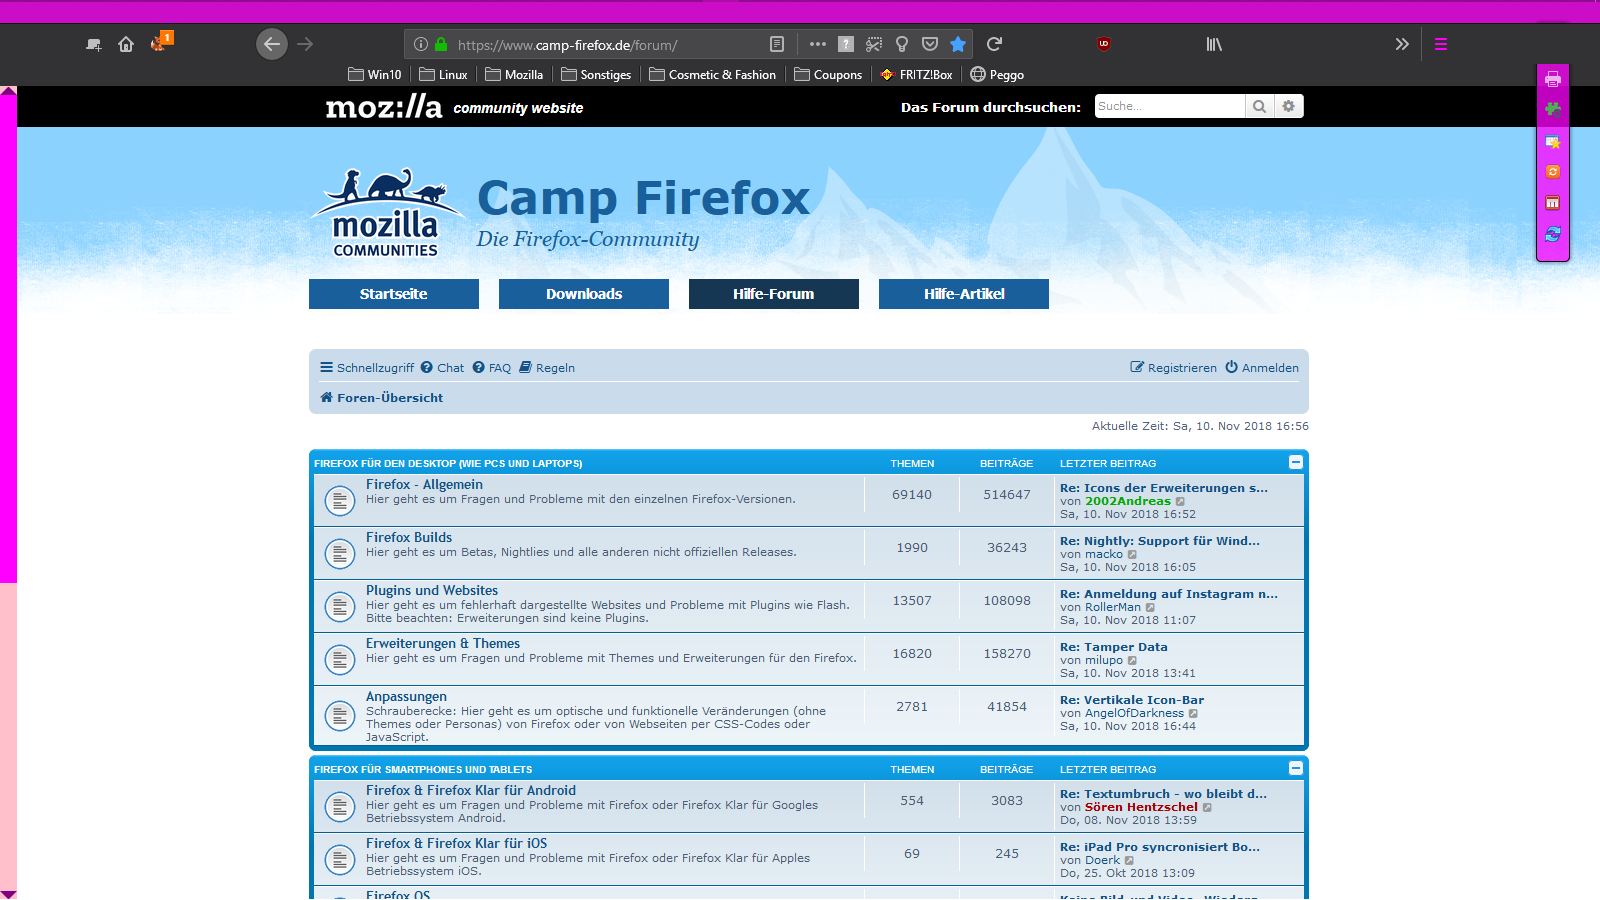Viewport: 1600px width, 900px height.
Task: Open the Hilfe-Artikel navigation tab
Action: point(964,294)
